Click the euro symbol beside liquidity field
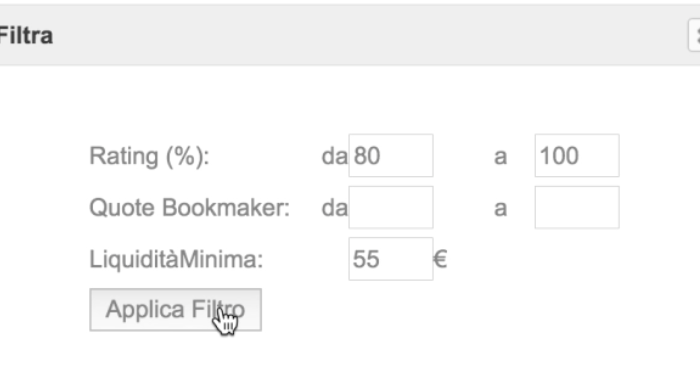 point(440,259)
